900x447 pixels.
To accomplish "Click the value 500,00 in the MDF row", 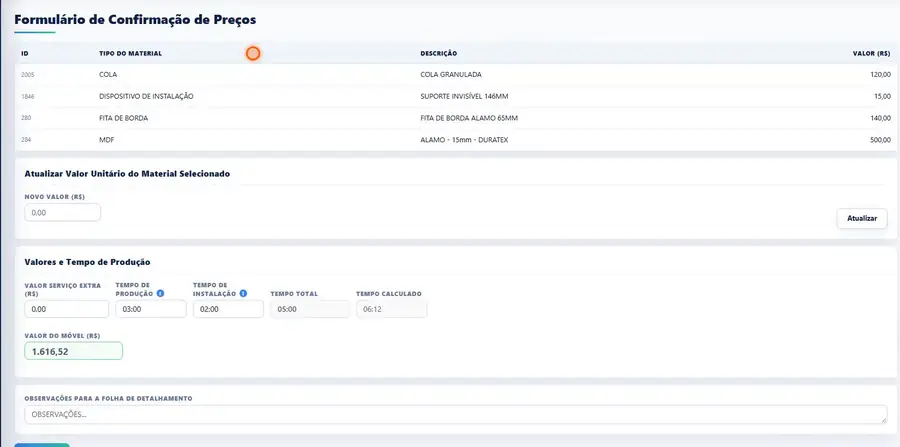I will tap(880, 139).
